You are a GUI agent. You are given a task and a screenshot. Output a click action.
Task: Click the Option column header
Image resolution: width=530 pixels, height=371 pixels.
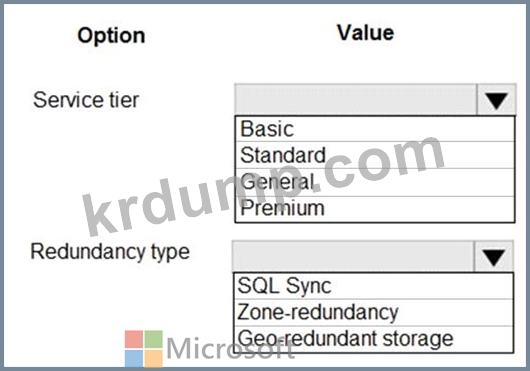(111, 36)
